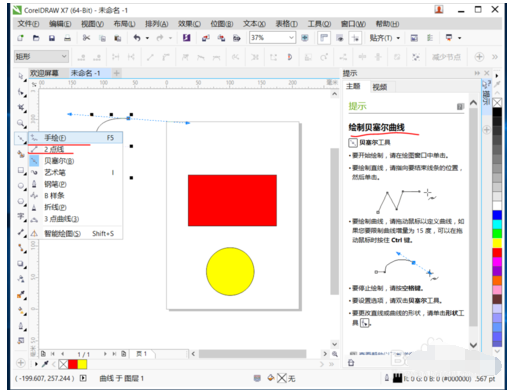The height and width of the screenshot is (390, 509).
Task: Click the no-color X swatch atop the palette
Action: (497, 103)
